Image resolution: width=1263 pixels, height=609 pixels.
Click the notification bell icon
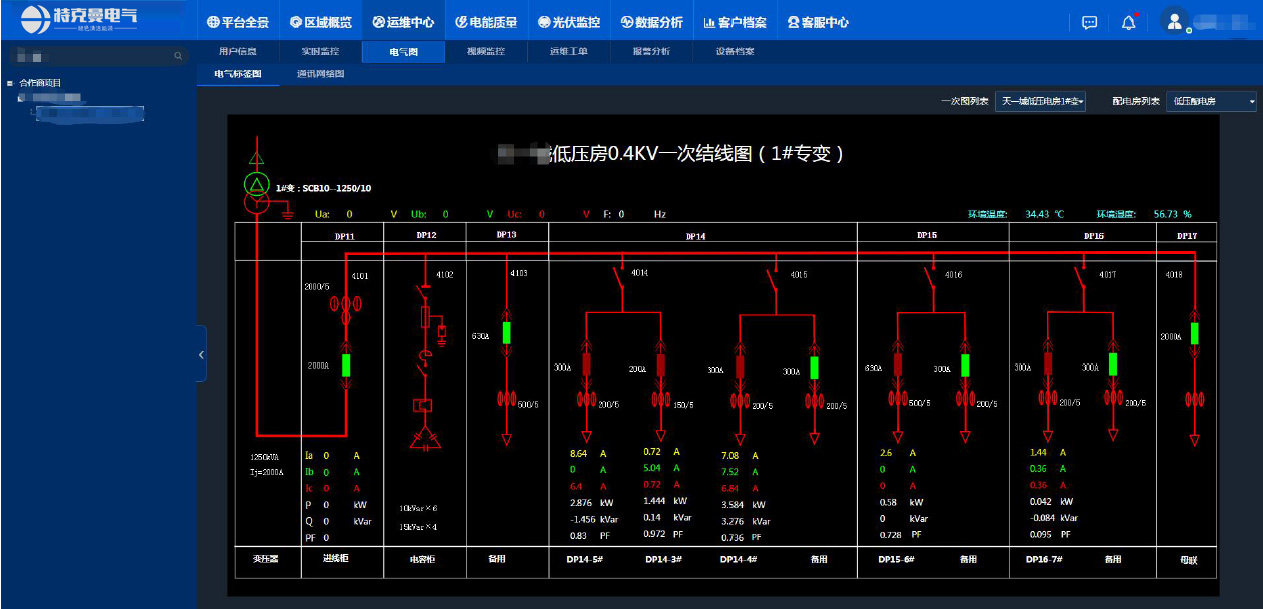point(1128,22)
